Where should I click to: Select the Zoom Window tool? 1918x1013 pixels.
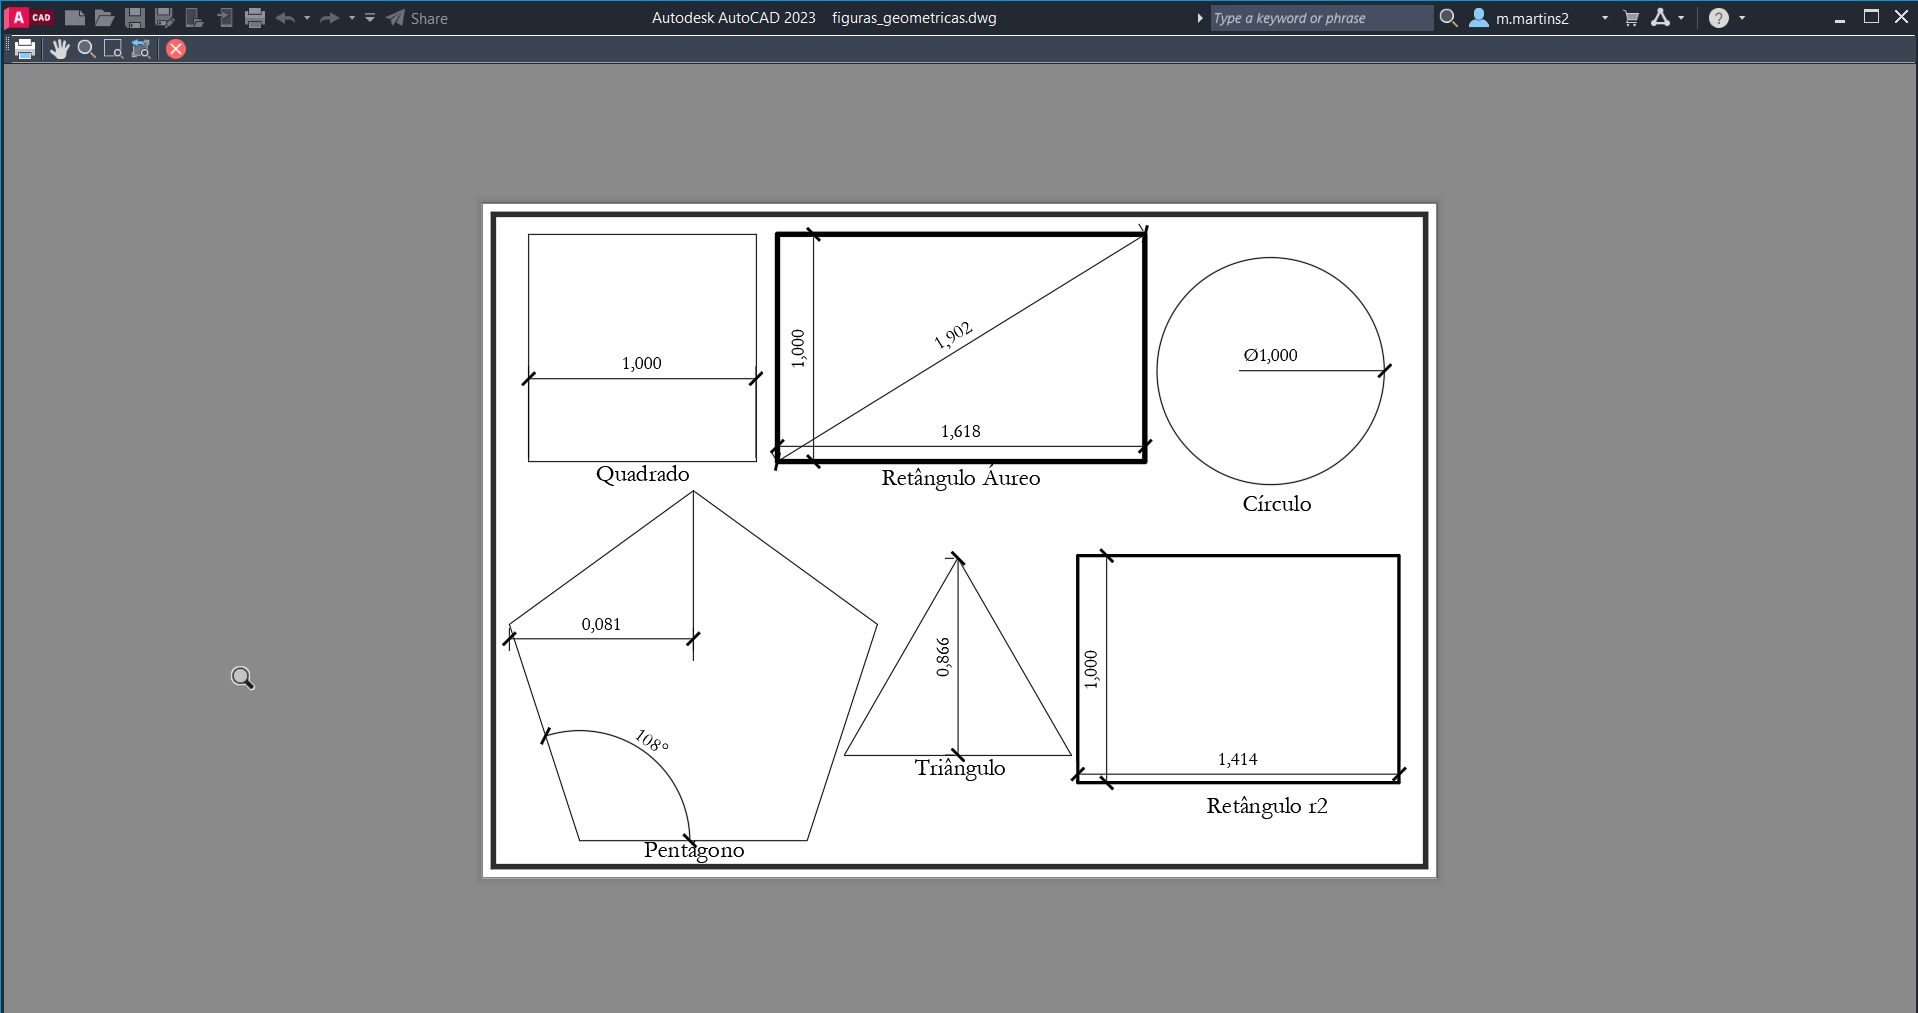113,49
